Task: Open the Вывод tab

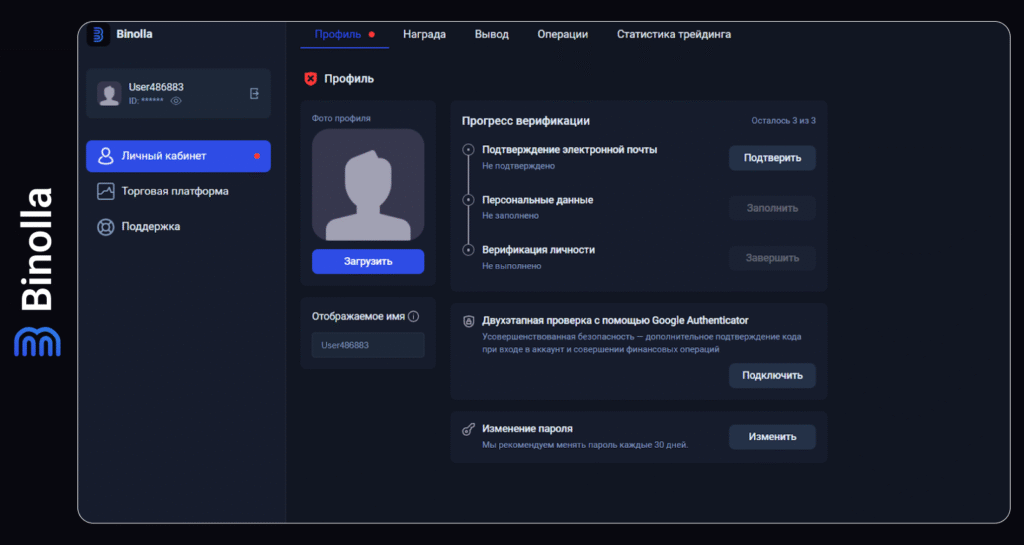Action: [491, 34]
